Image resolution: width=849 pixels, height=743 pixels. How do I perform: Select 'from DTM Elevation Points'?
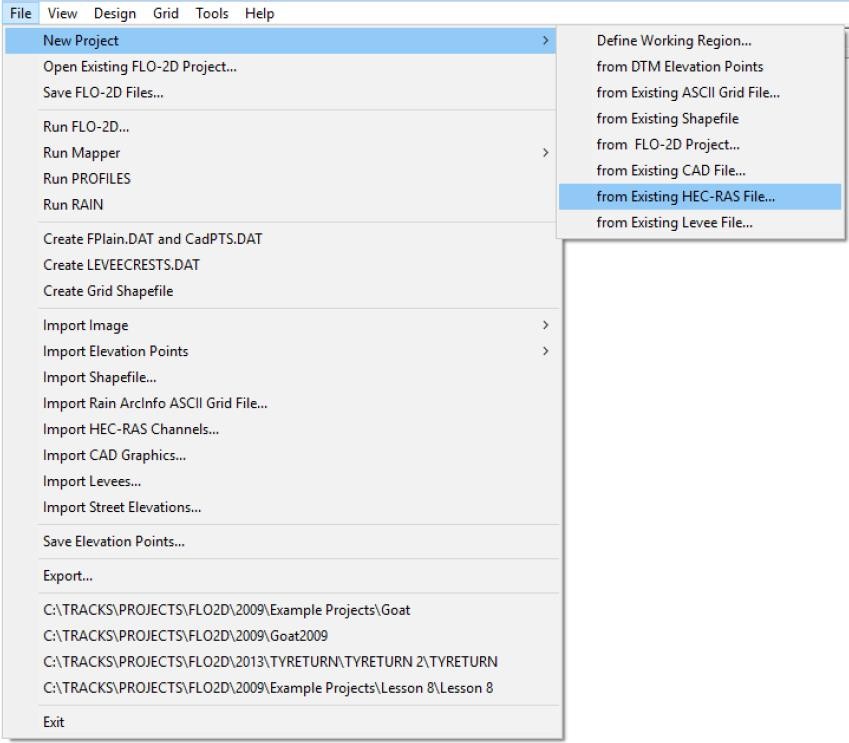pos(679,67)
